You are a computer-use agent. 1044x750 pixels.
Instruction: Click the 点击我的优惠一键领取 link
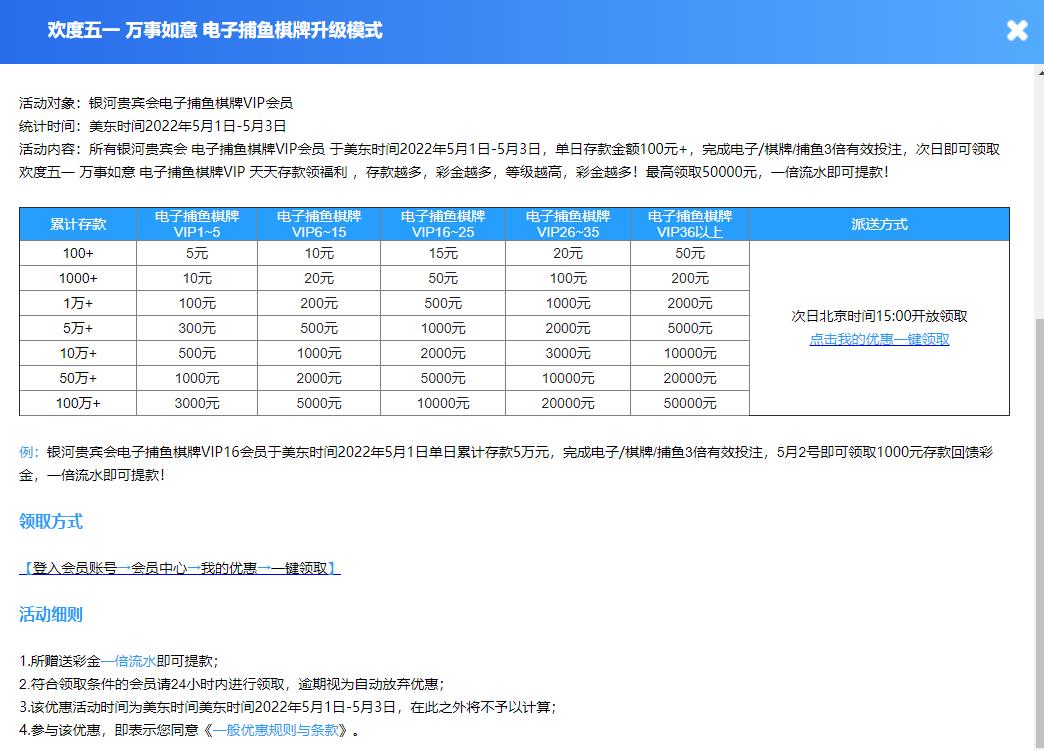tap(879, 339)
